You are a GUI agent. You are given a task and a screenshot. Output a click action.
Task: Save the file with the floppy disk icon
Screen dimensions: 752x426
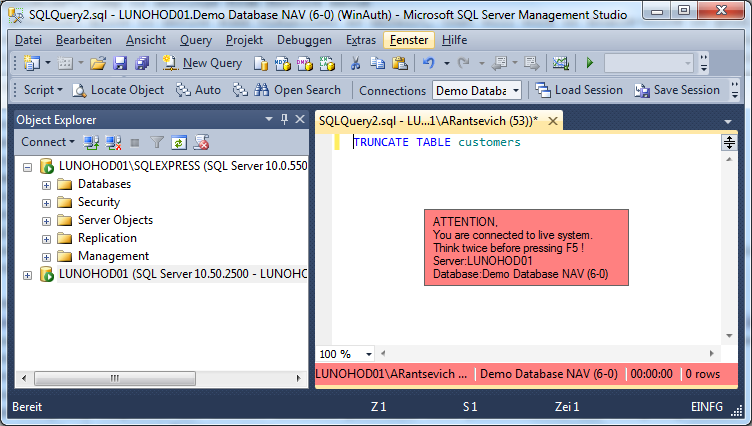(x=120, y=63)
